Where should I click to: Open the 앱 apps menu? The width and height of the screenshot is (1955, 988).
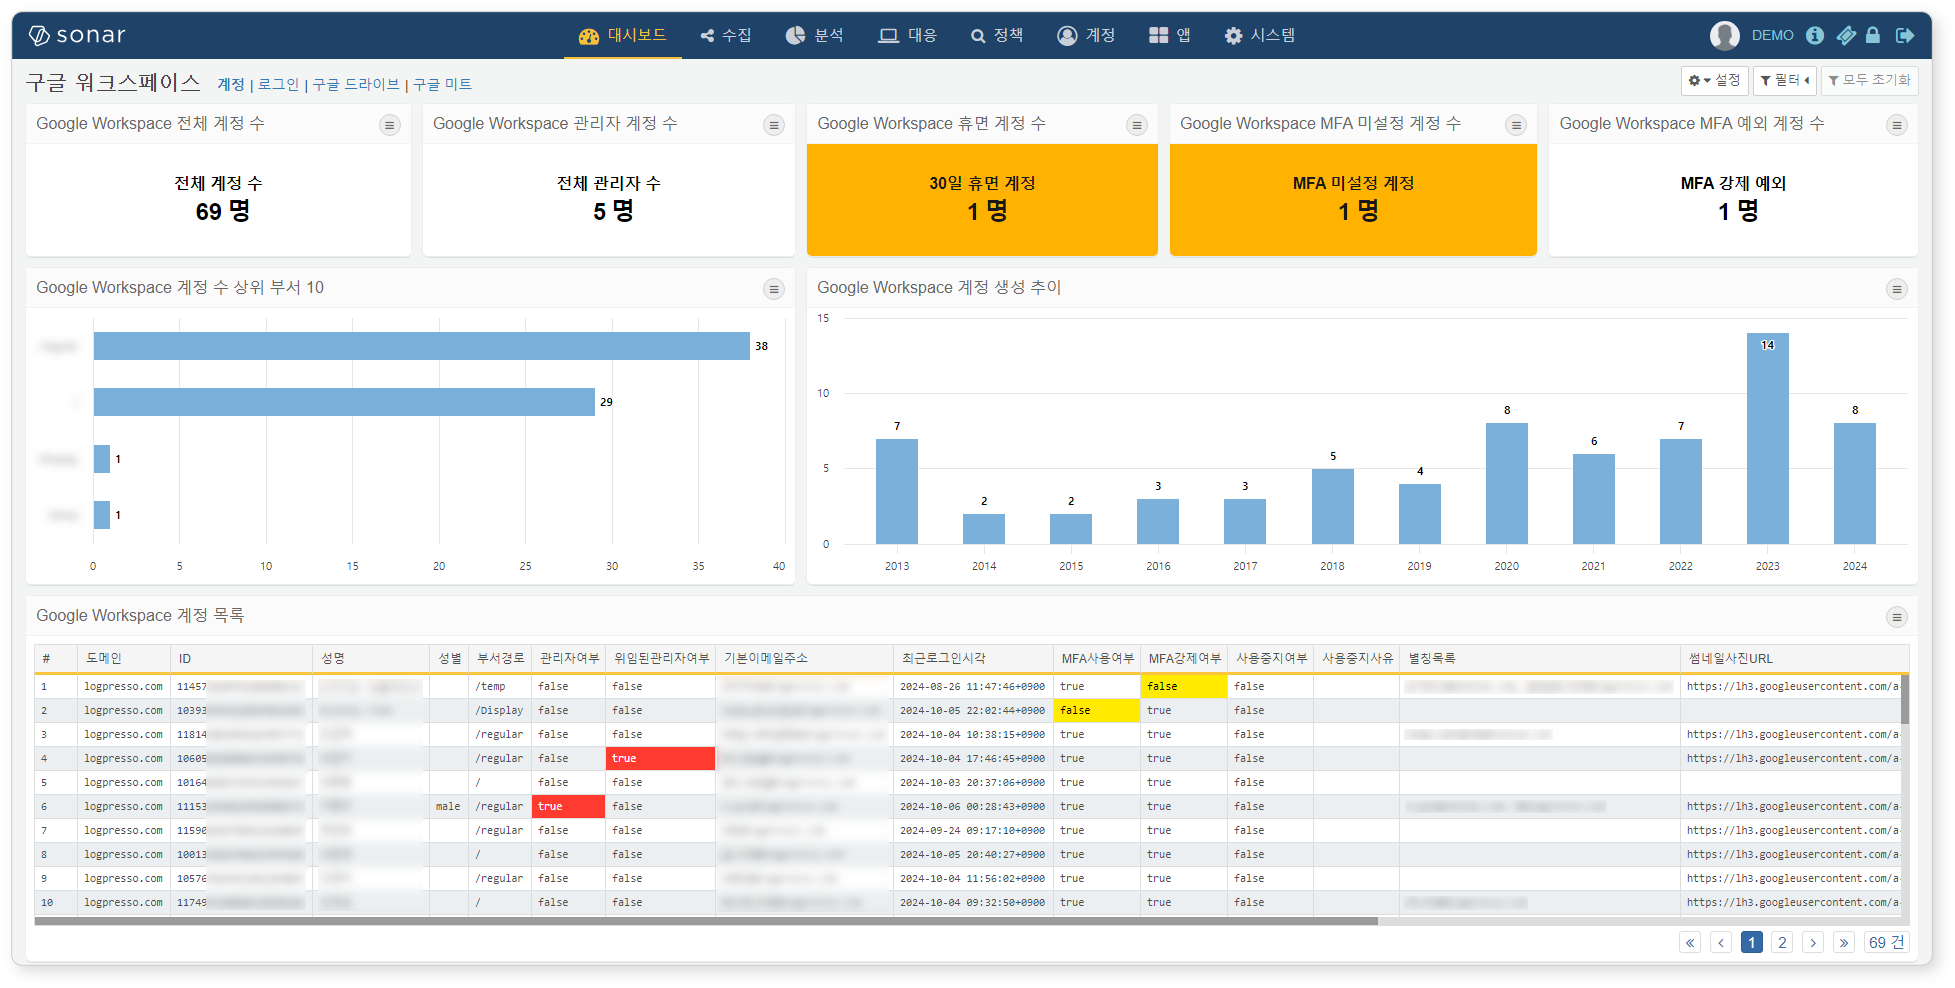1169,35
